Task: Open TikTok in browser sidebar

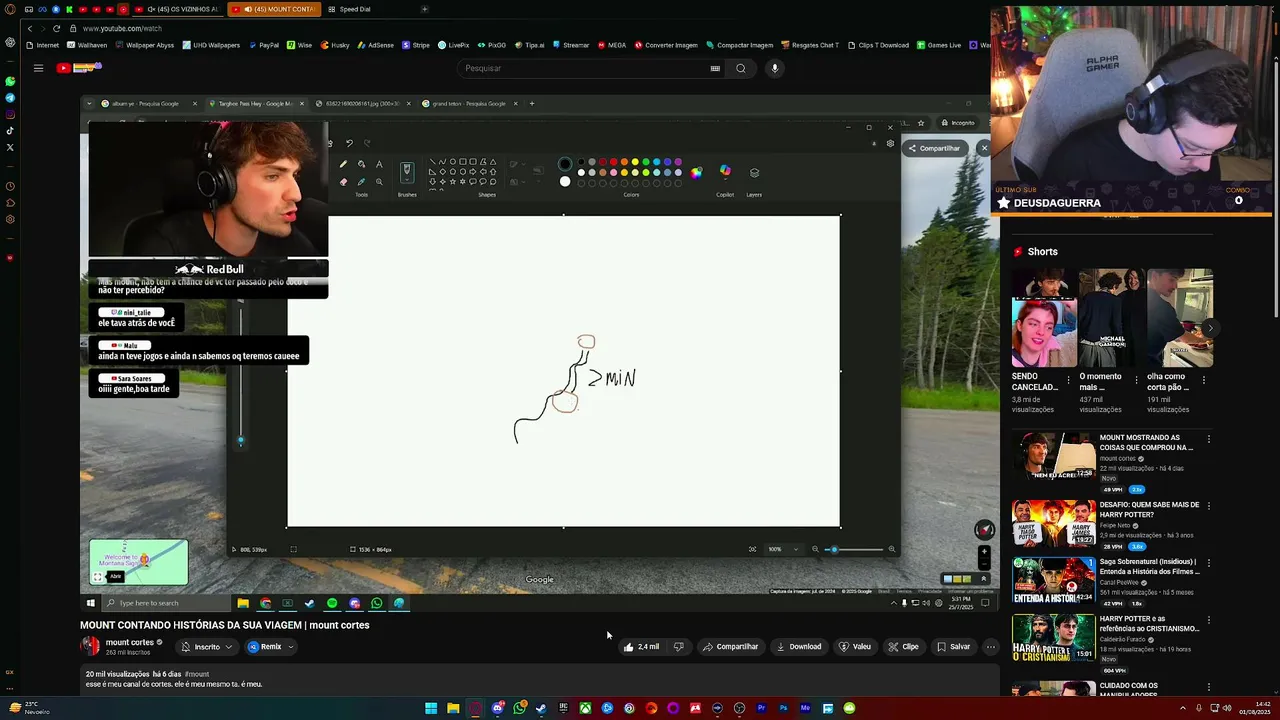Action: tap(10, 130)
